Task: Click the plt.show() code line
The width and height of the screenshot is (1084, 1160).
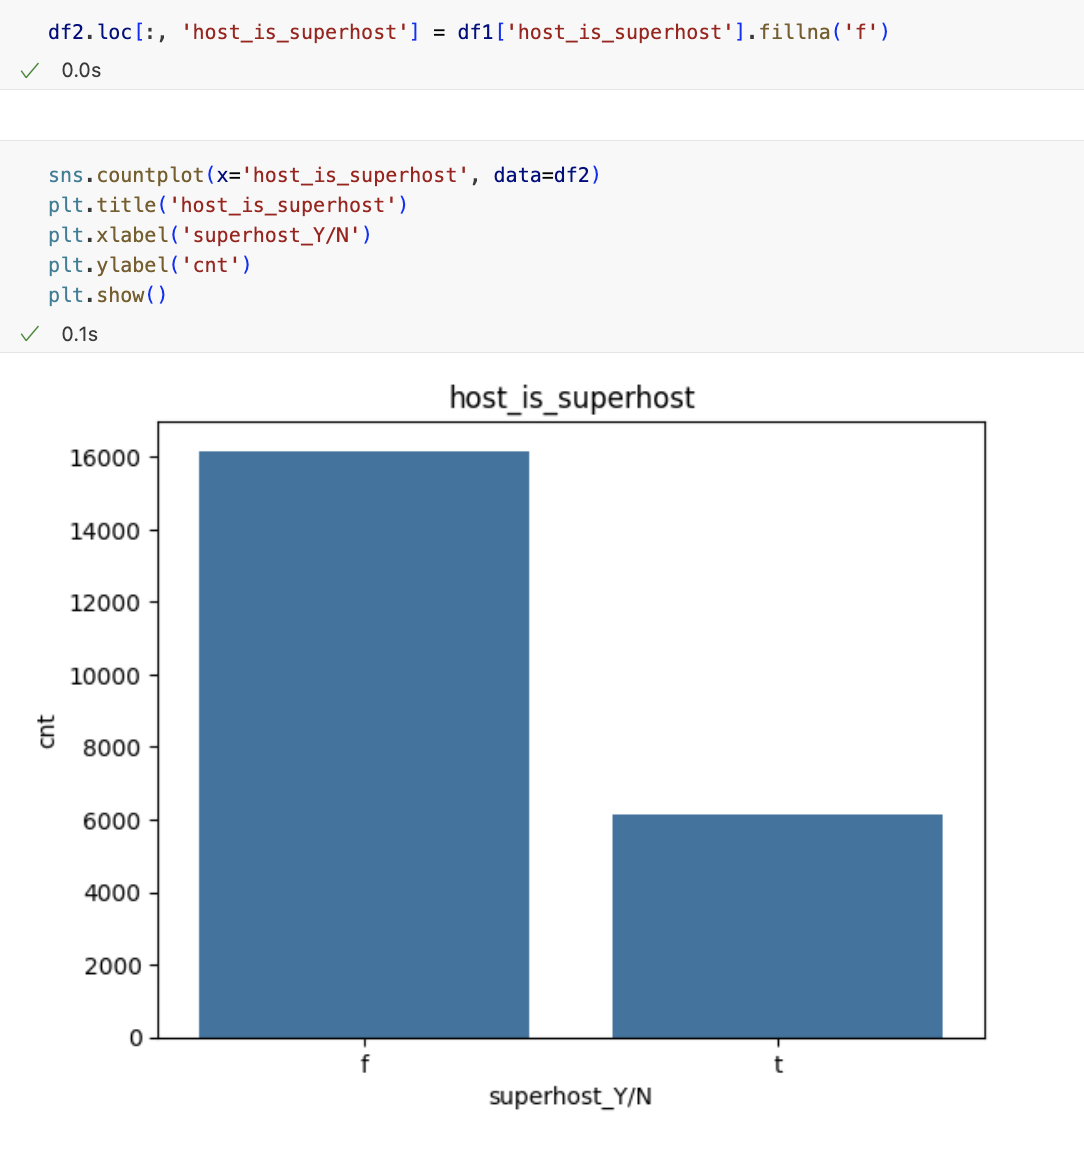Action: [107, 295]
